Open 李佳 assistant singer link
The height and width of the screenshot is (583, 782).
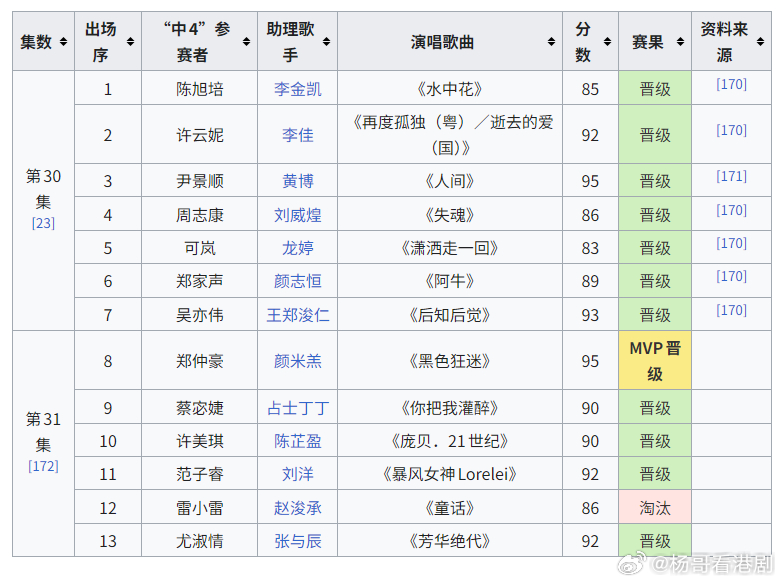pos(298,135)
